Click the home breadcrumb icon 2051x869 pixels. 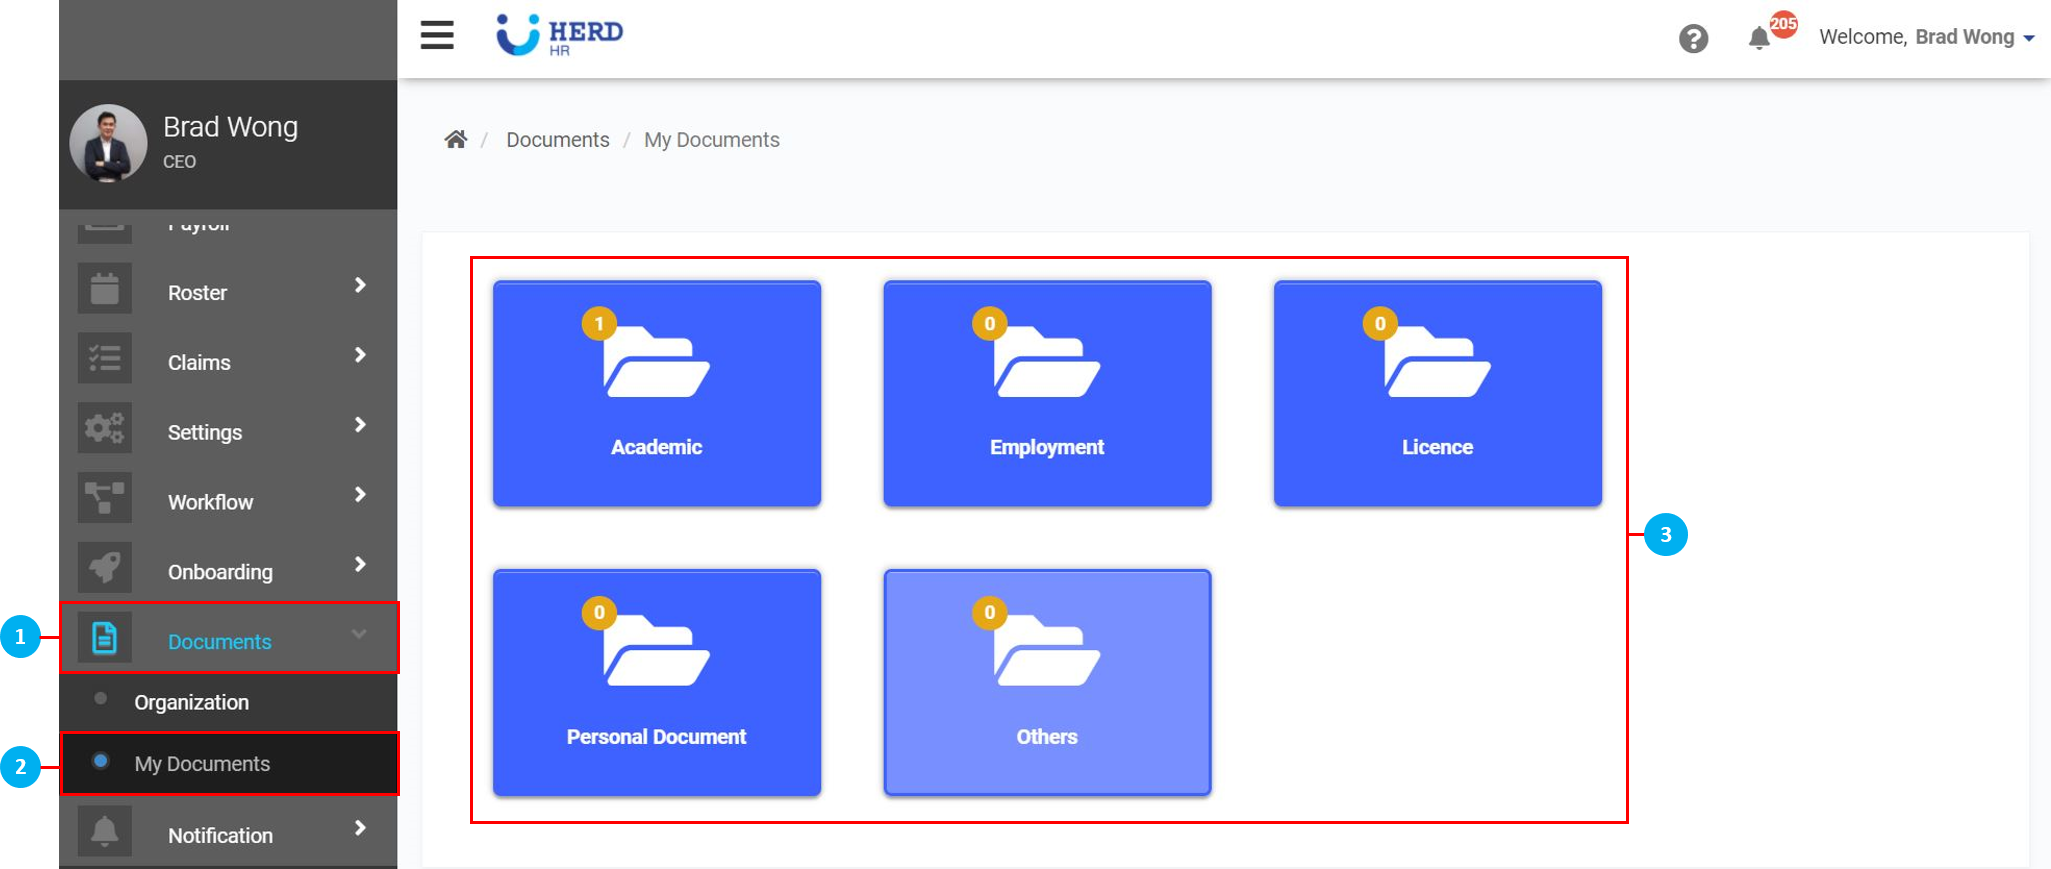click(x=456, y=140)
